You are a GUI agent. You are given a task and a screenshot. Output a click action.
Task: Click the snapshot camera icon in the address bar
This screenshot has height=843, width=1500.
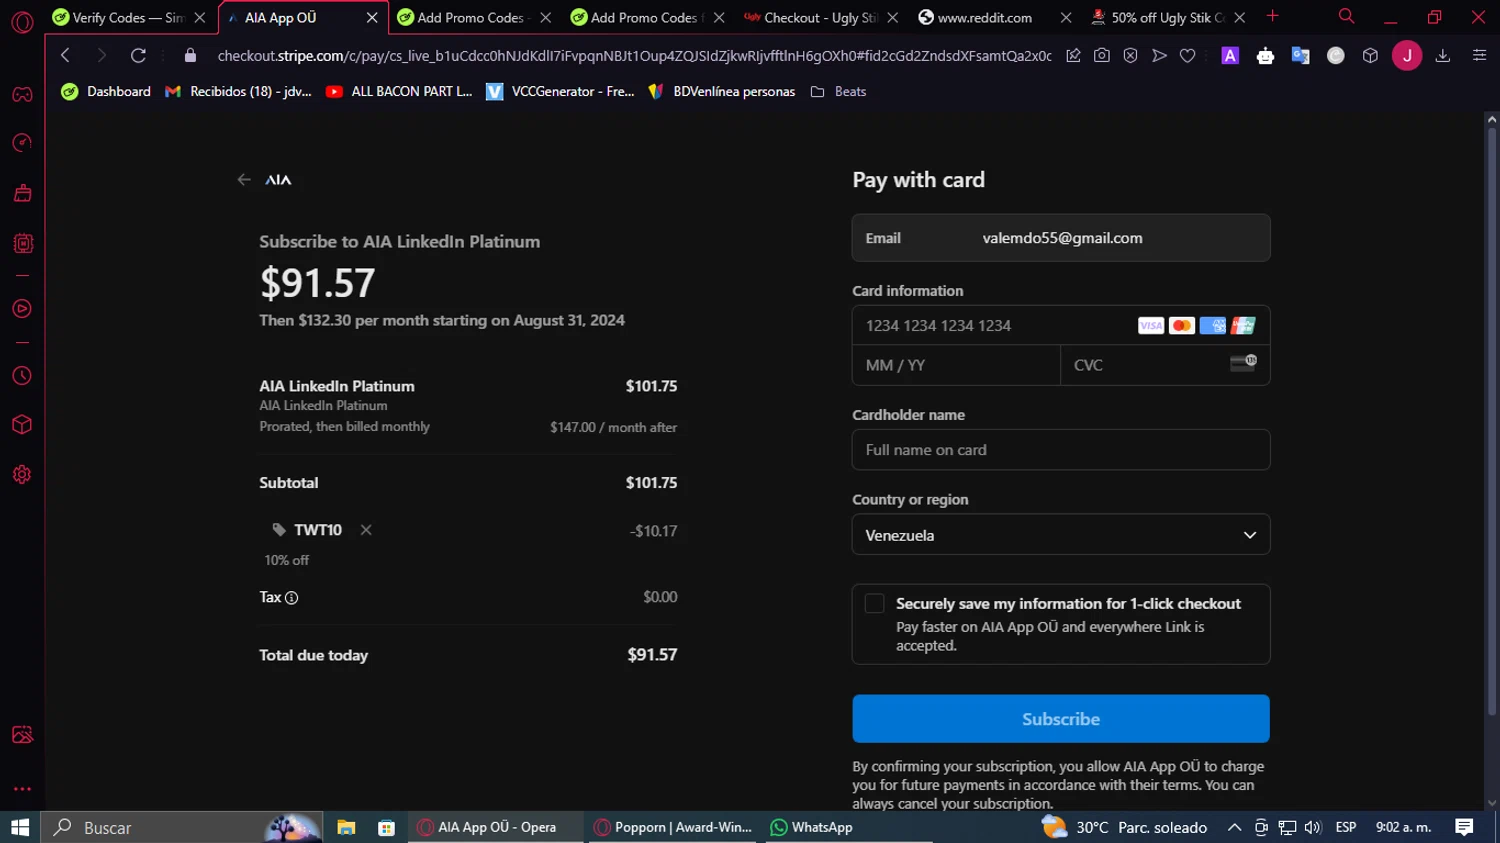pos(1101,56)
